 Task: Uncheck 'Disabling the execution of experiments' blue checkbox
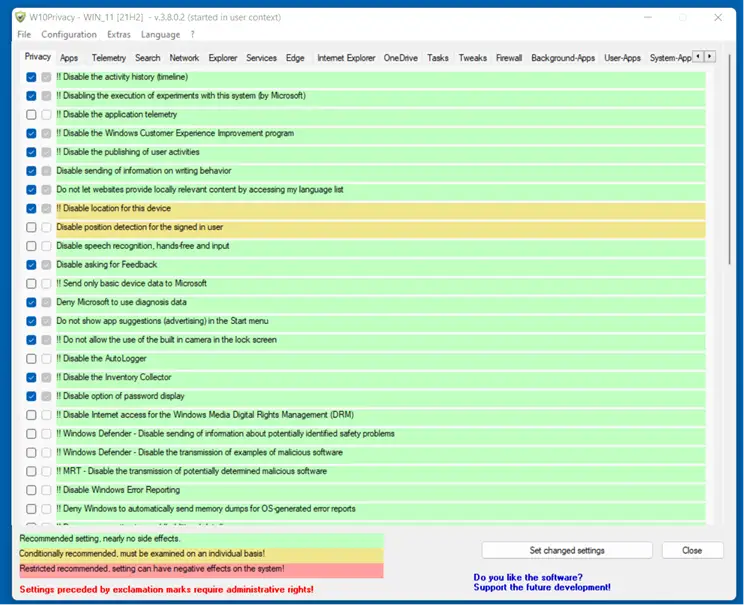(31, 96)
